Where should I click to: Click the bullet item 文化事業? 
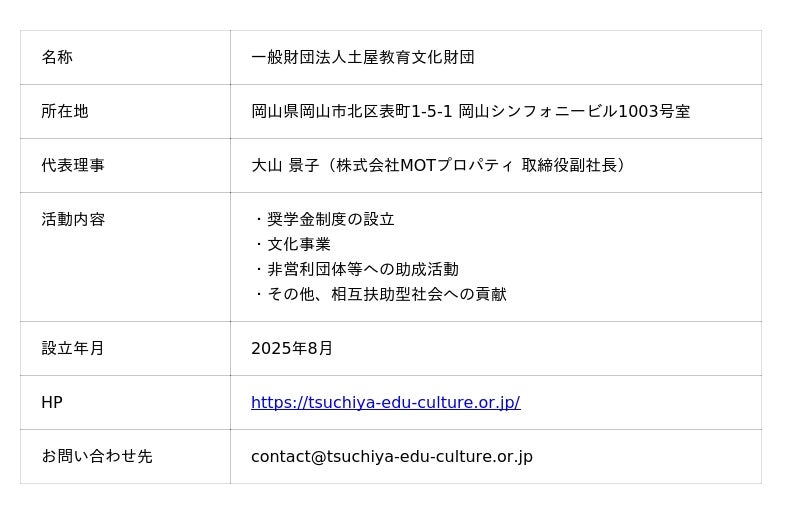click(x=298, y=245)
